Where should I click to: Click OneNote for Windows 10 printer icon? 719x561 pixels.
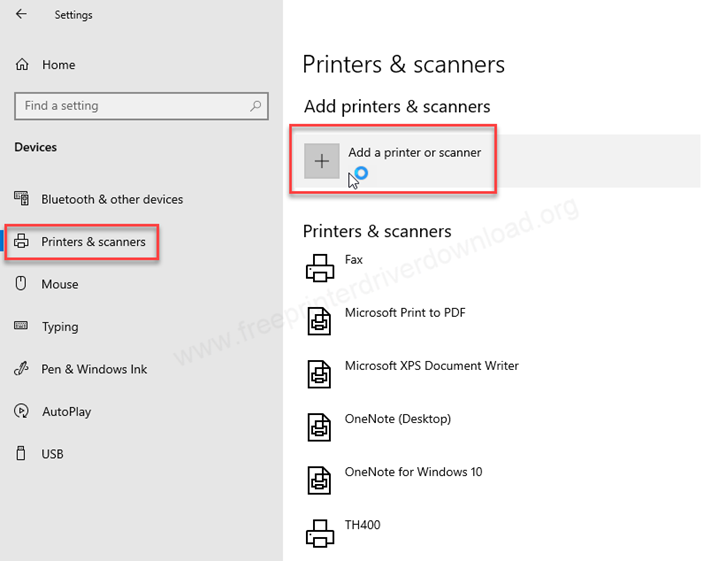[x=319, y=480]
